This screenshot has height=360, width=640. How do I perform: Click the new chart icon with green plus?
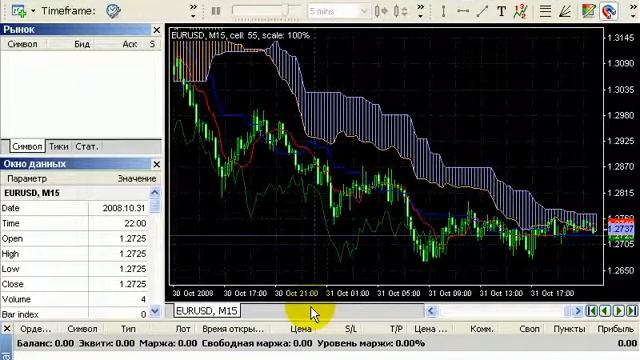(19, 11)
